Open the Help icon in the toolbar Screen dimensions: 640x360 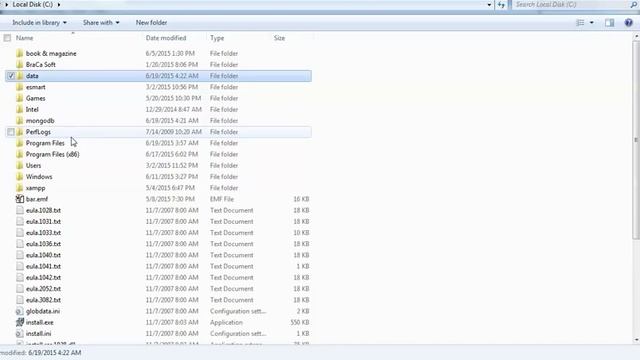(629, 23)
